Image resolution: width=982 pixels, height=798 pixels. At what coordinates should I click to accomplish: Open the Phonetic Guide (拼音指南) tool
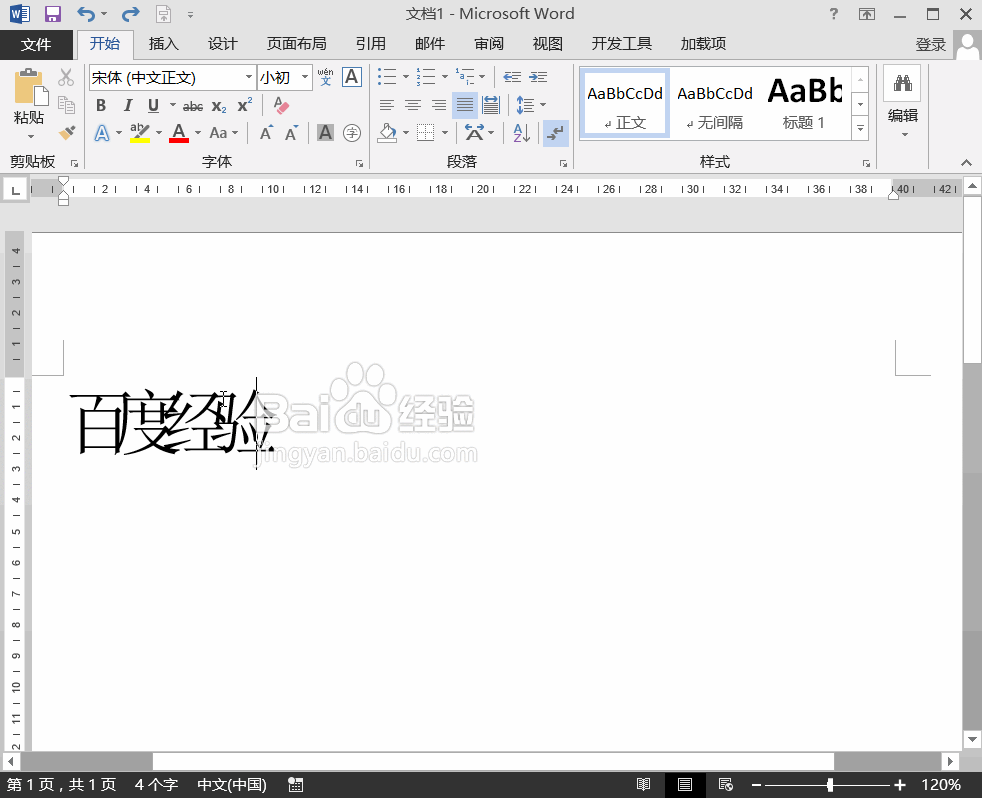(x=324, y=77)
